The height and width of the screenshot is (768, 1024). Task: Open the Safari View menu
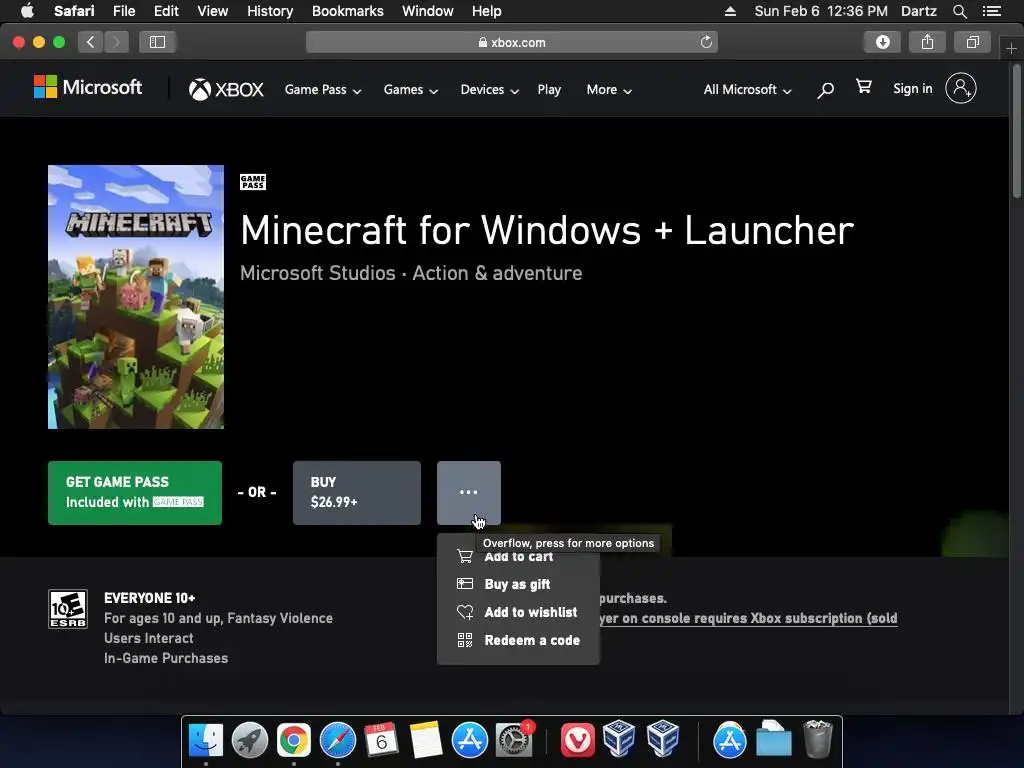[213, 11]
